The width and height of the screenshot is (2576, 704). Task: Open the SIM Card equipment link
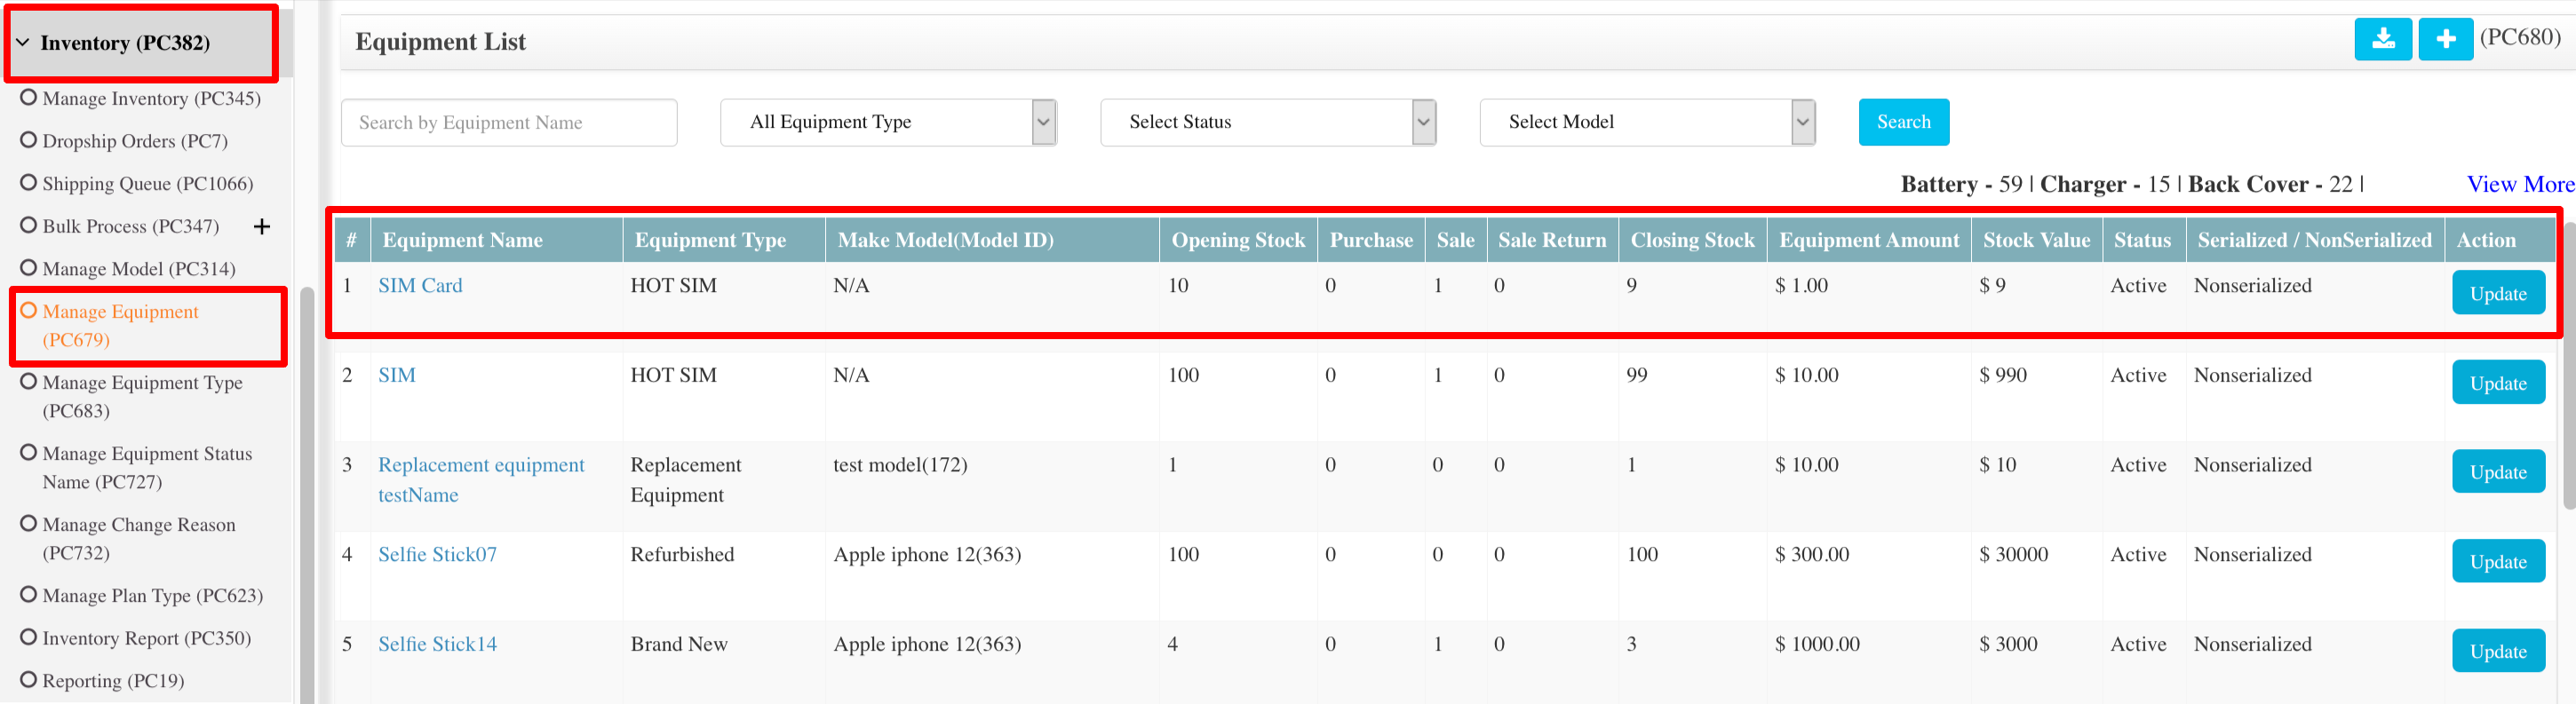click(x=420, y=285)
